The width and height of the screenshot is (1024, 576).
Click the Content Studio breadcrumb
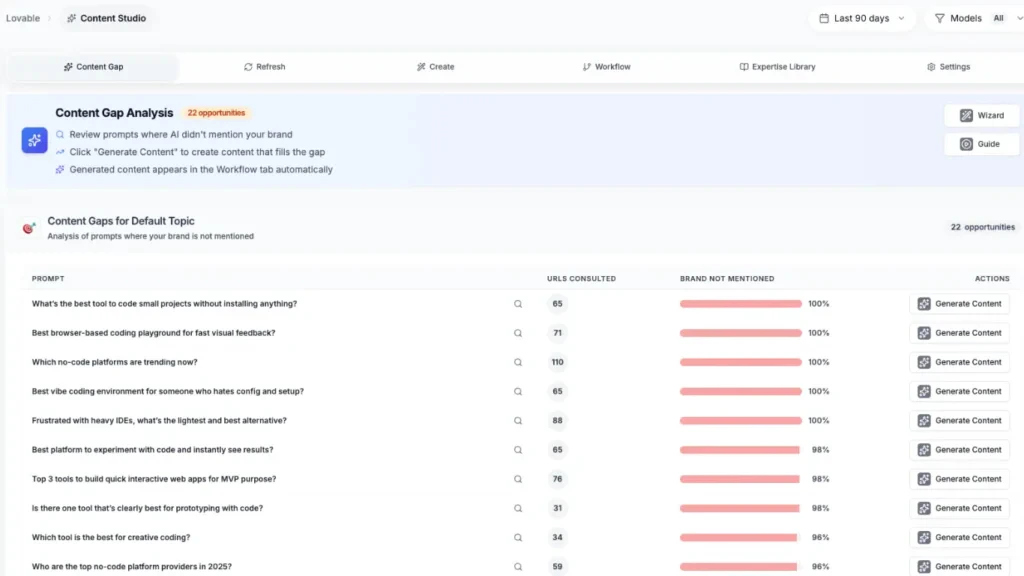[106, 18]
